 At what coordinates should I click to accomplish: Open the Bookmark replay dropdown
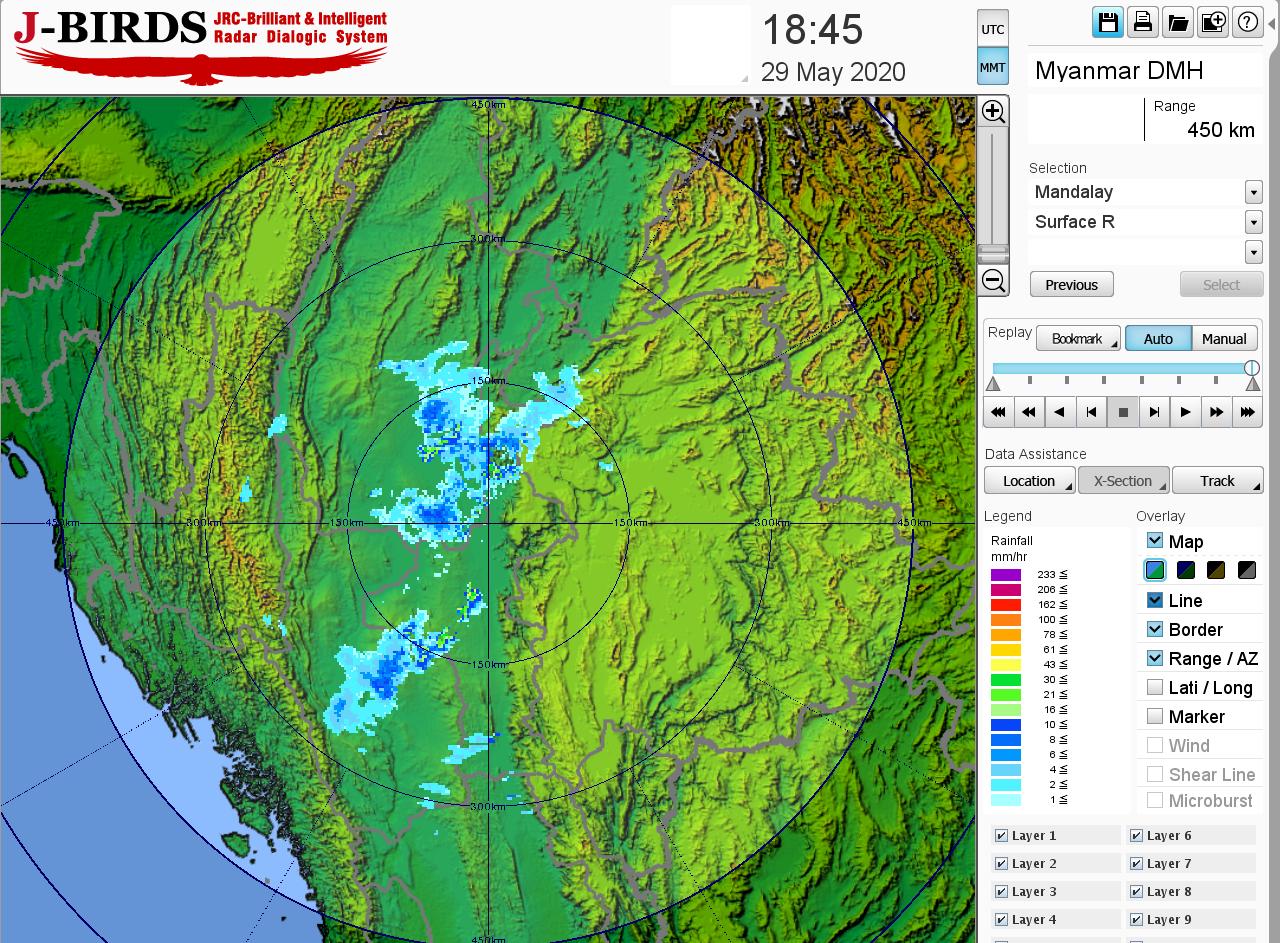coord(1078,339)
